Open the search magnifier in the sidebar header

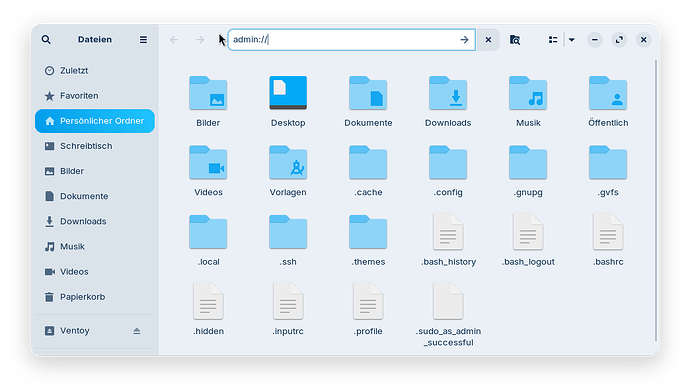tap(46, 40)
